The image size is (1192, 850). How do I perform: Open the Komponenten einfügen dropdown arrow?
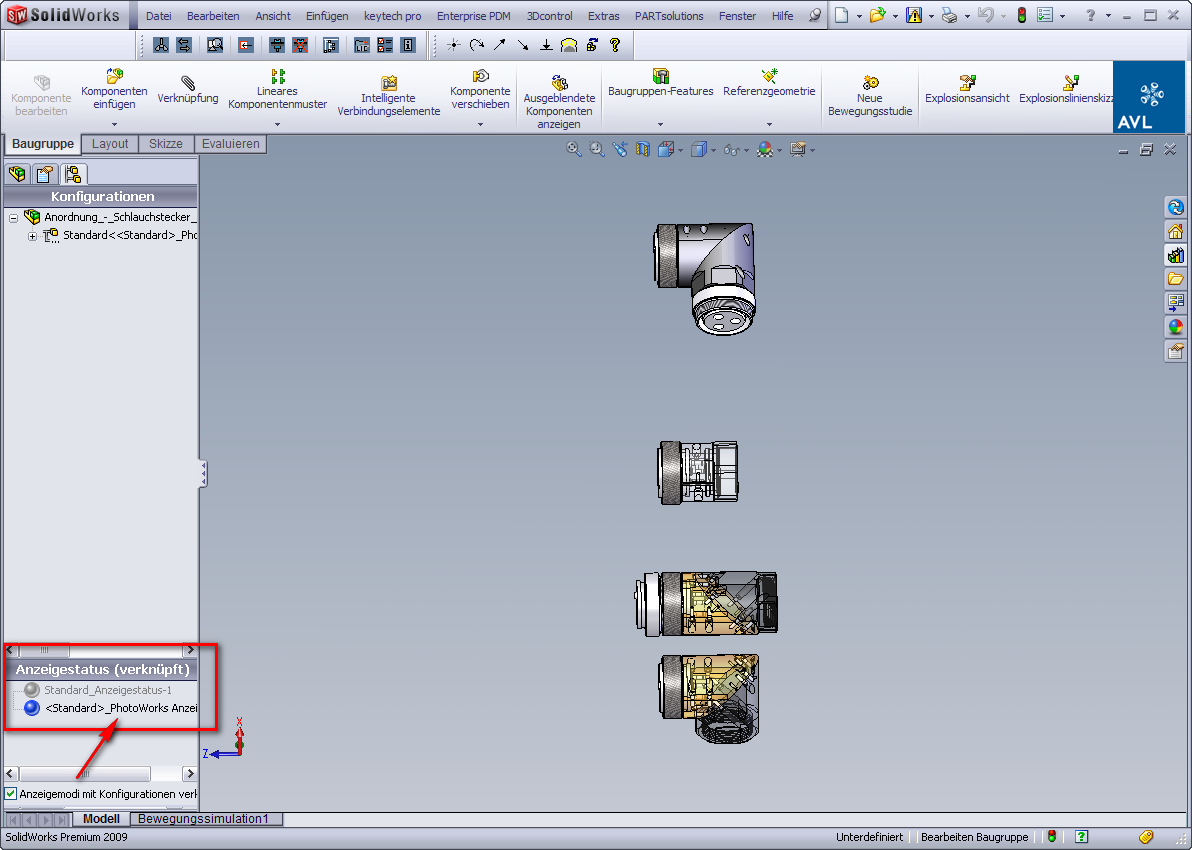(114, 124)
